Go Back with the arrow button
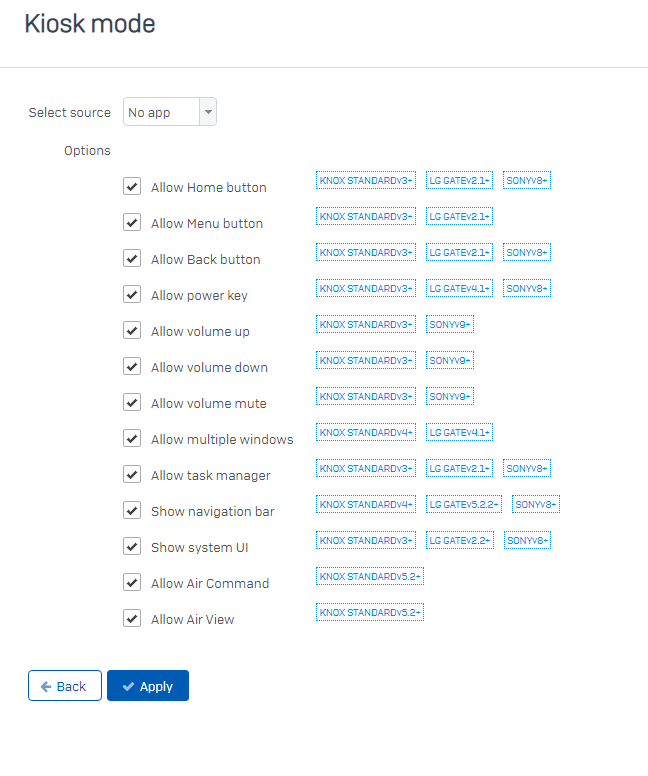Screen dimensions: 648x776 [65, 686]
